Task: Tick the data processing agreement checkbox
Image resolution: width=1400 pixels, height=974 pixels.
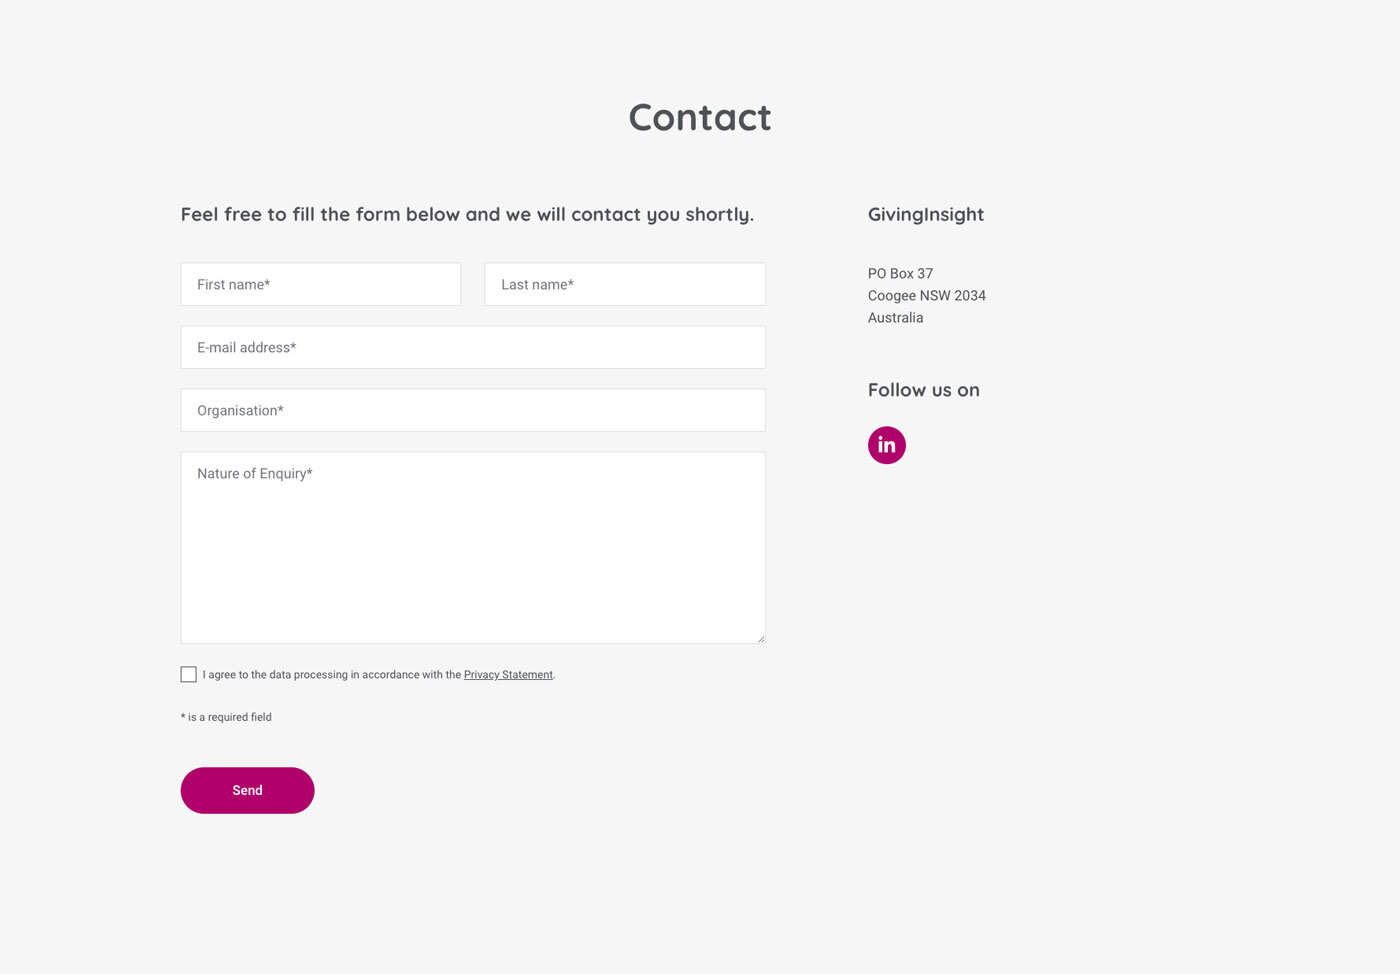Action: (188, 675)
